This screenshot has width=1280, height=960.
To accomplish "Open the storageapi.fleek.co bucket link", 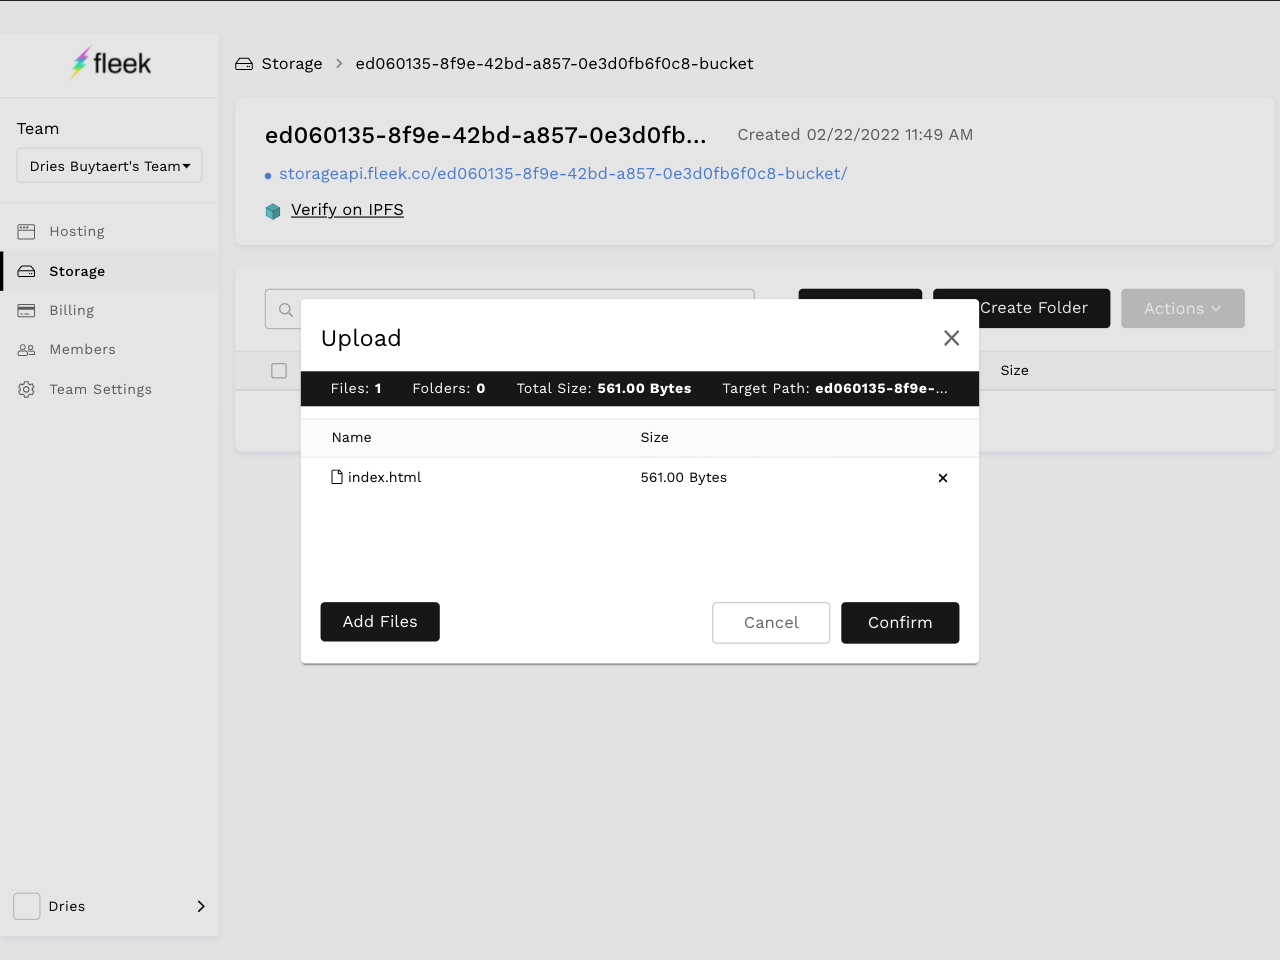I will (563, 173).
